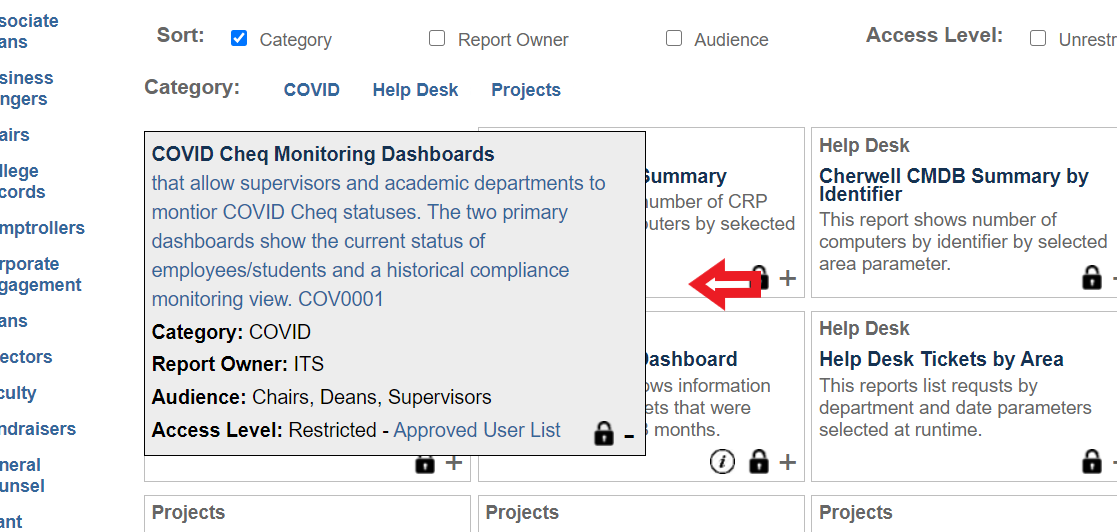Click lock icon beside the info icon
Screen dimensions: 1117x532
click(759, 461)
